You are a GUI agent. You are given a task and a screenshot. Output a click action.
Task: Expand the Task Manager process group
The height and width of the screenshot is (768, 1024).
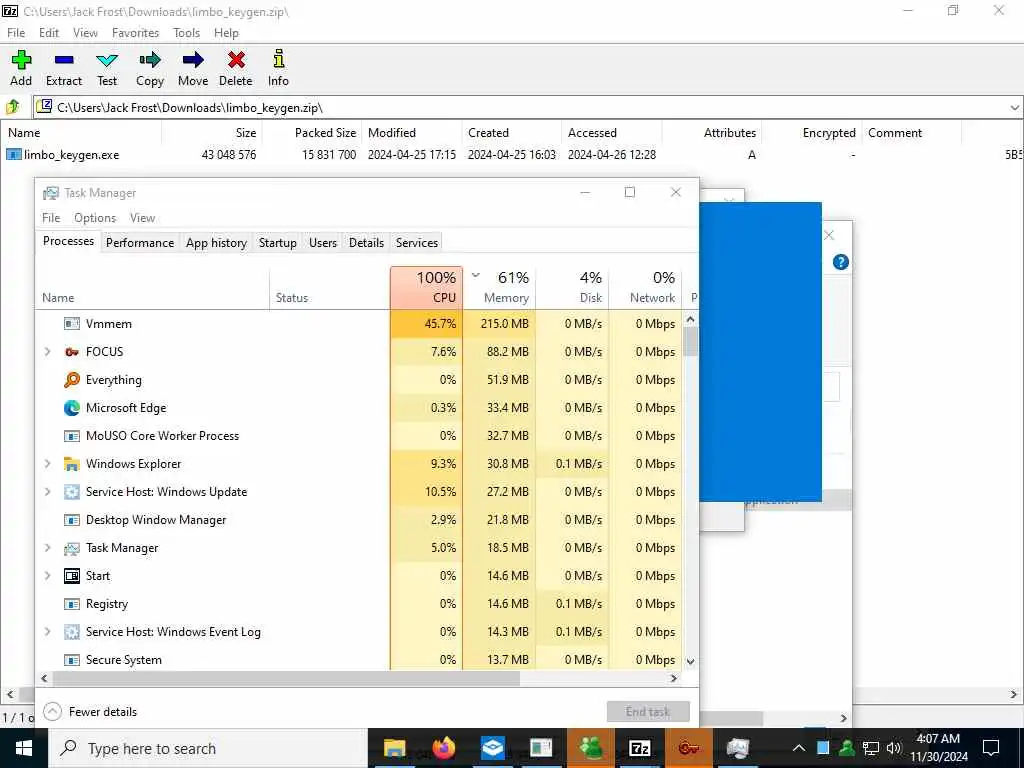(48, 548)
